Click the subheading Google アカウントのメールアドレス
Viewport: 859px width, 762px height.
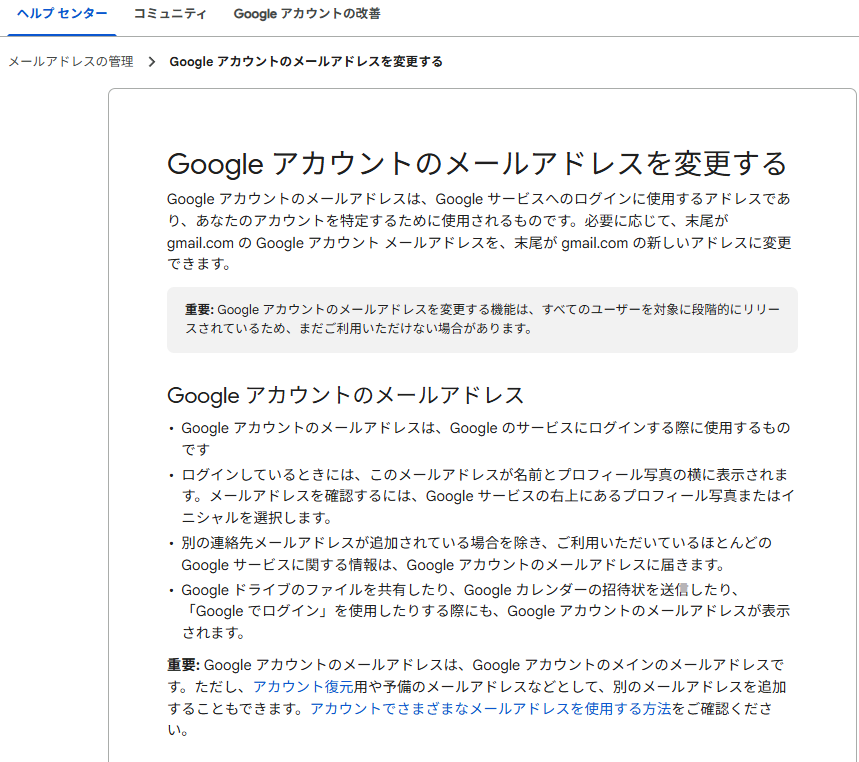[346, 395]
